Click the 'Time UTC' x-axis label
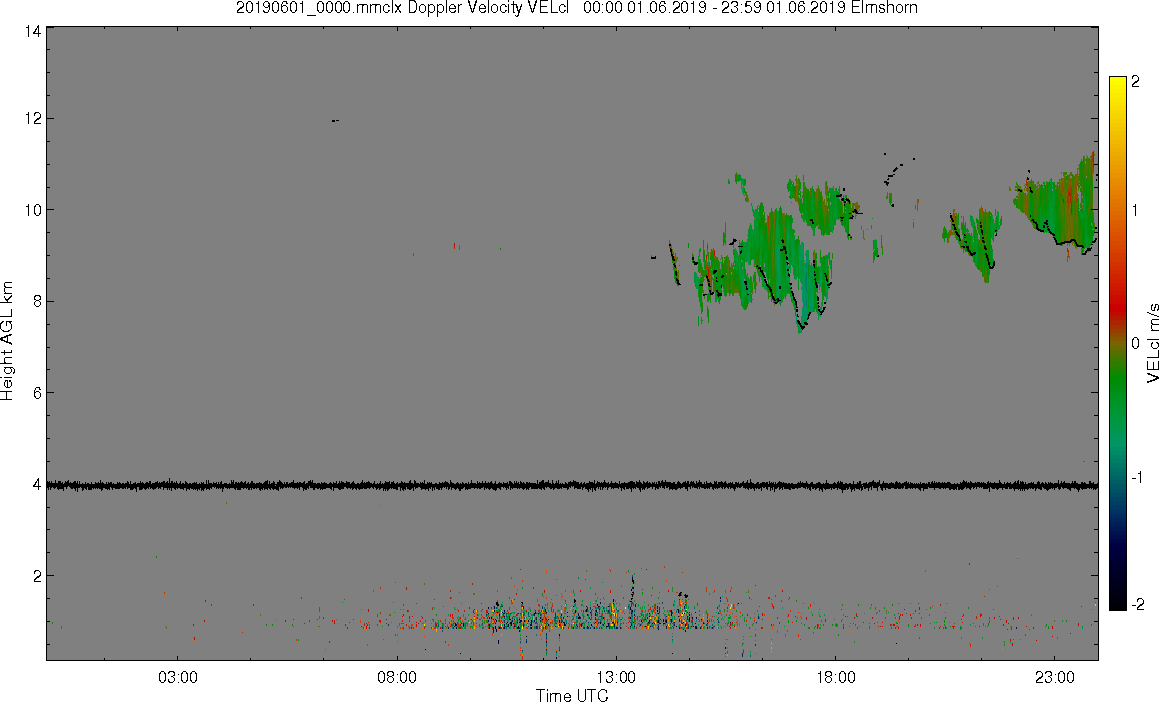The height and width of the screenshot is (702, 1159). pyautogui.click(x=572, y=695)
